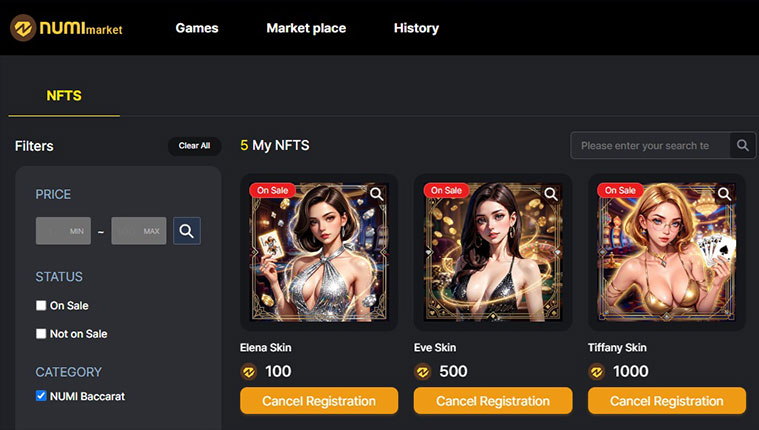This screenshot has width=759, height=430.
Task: Click the coin icon beside price 500
Action: pos(423,372)
